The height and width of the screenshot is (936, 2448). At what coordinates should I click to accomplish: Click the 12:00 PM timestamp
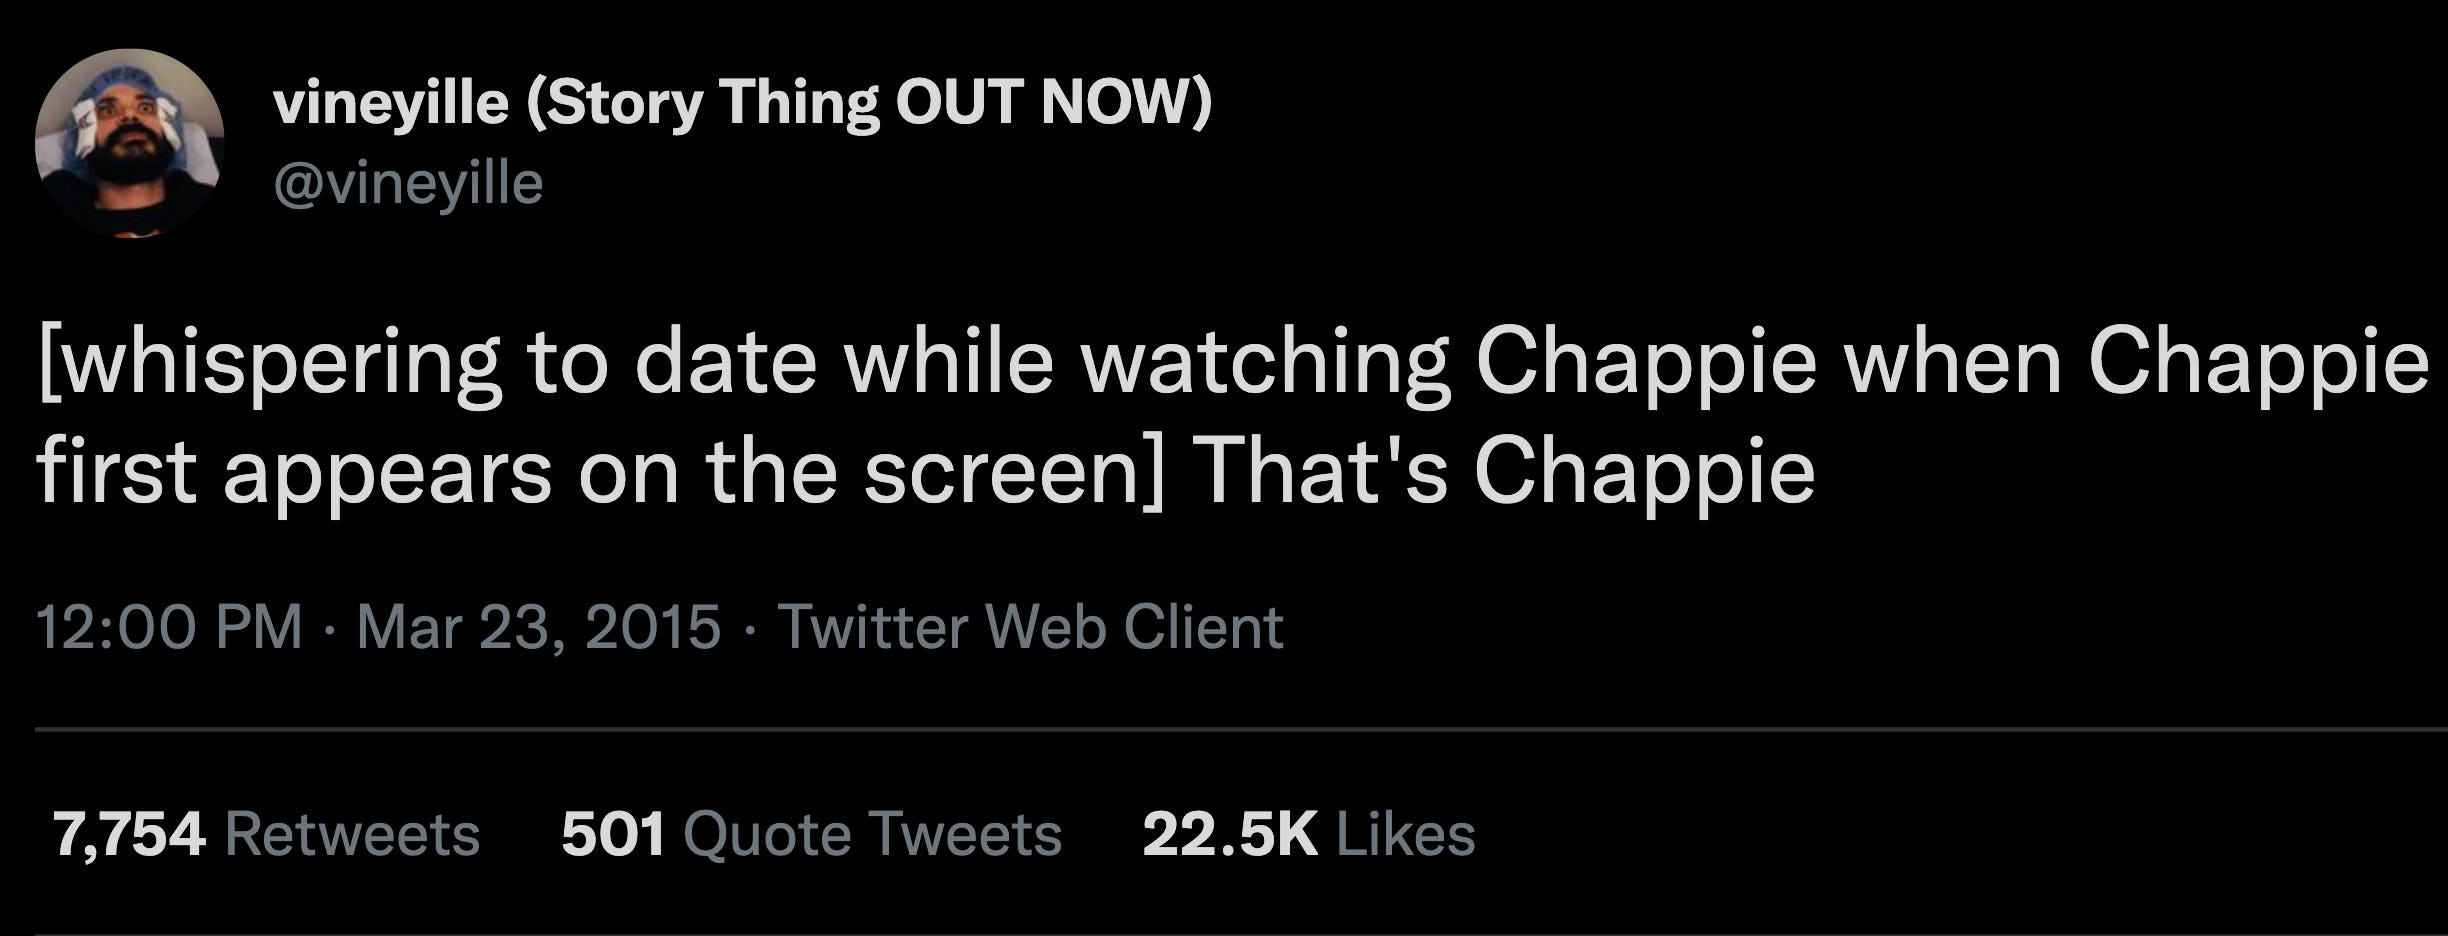(x=168, y=627)
